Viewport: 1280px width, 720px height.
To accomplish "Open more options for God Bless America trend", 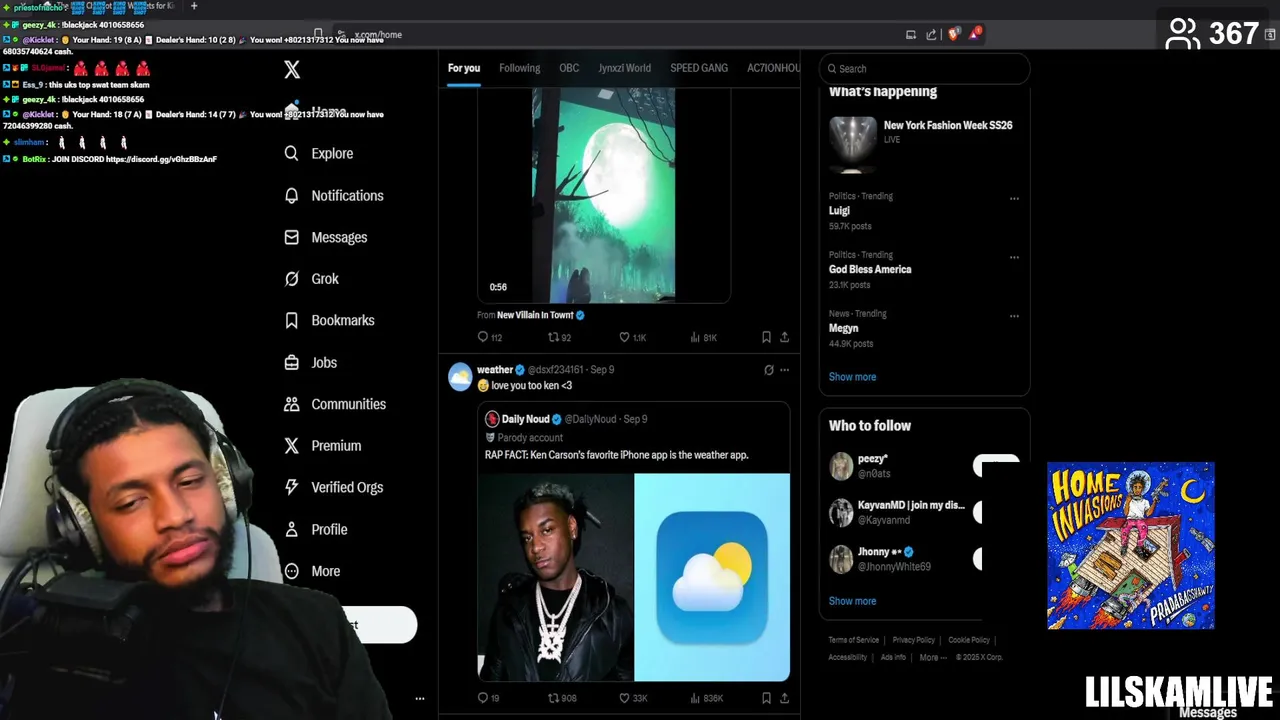I will pyautogui.click(x=1014, y=257).
